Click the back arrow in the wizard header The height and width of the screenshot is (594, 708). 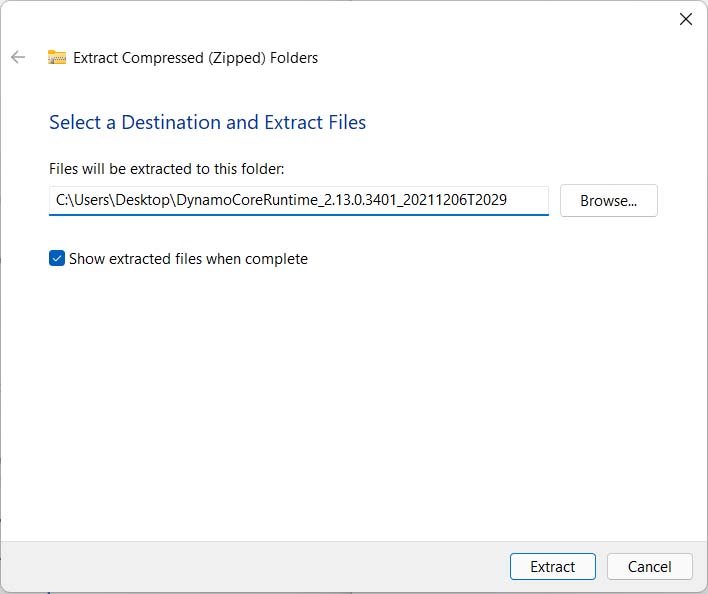coord(18,57)
